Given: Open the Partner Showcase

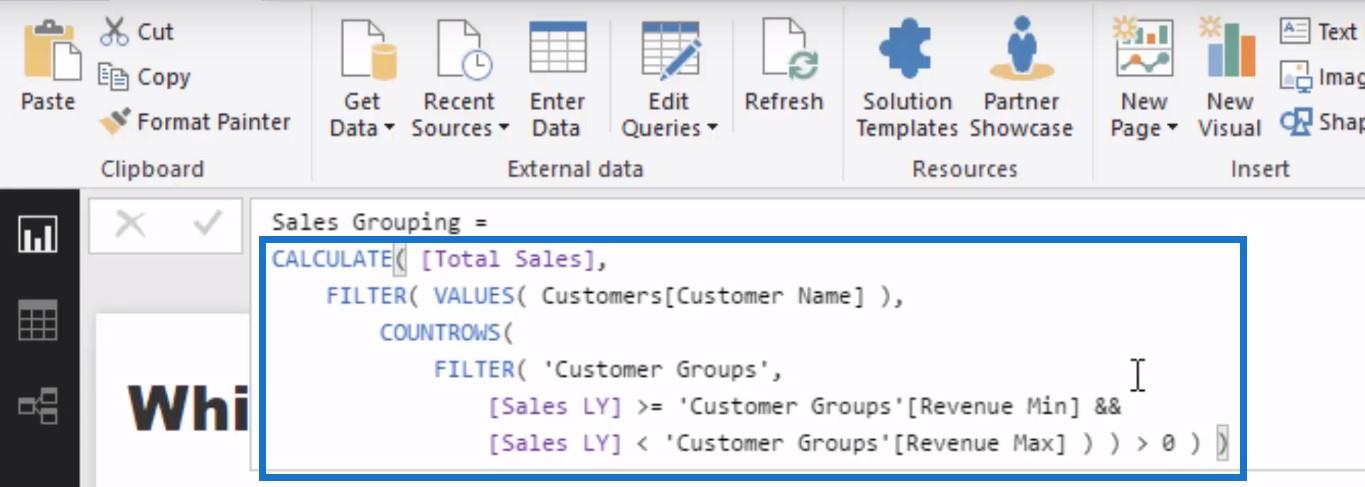Looking at the screenshot, I should coord(1021,50).
